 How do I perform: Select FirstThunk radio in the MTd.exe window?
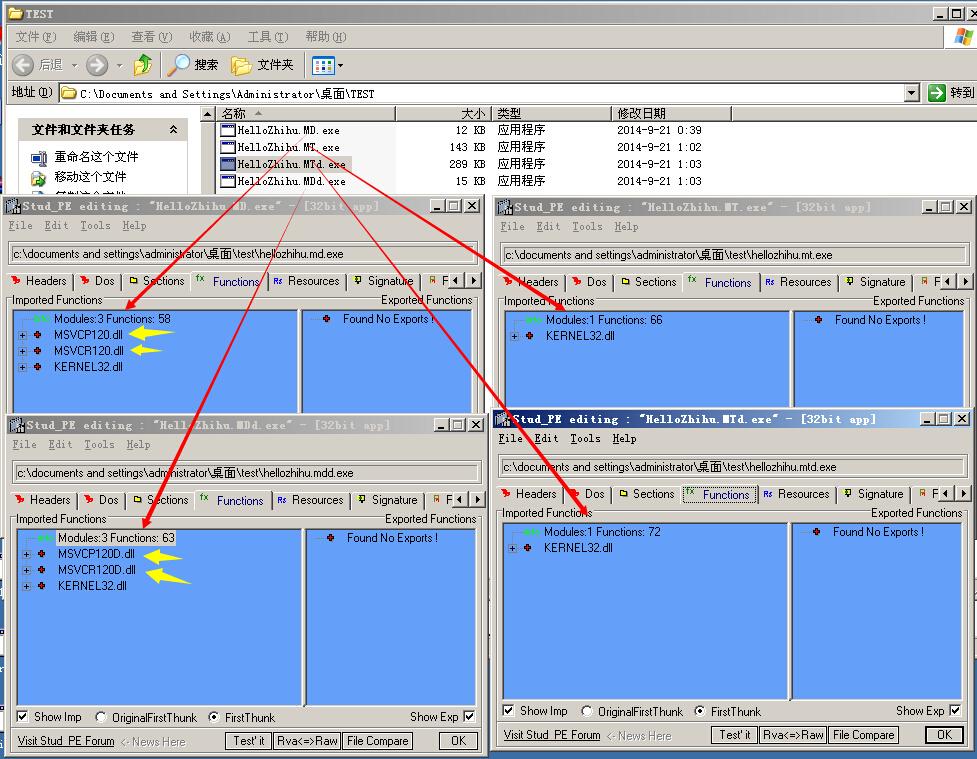(x=700, y=711)
